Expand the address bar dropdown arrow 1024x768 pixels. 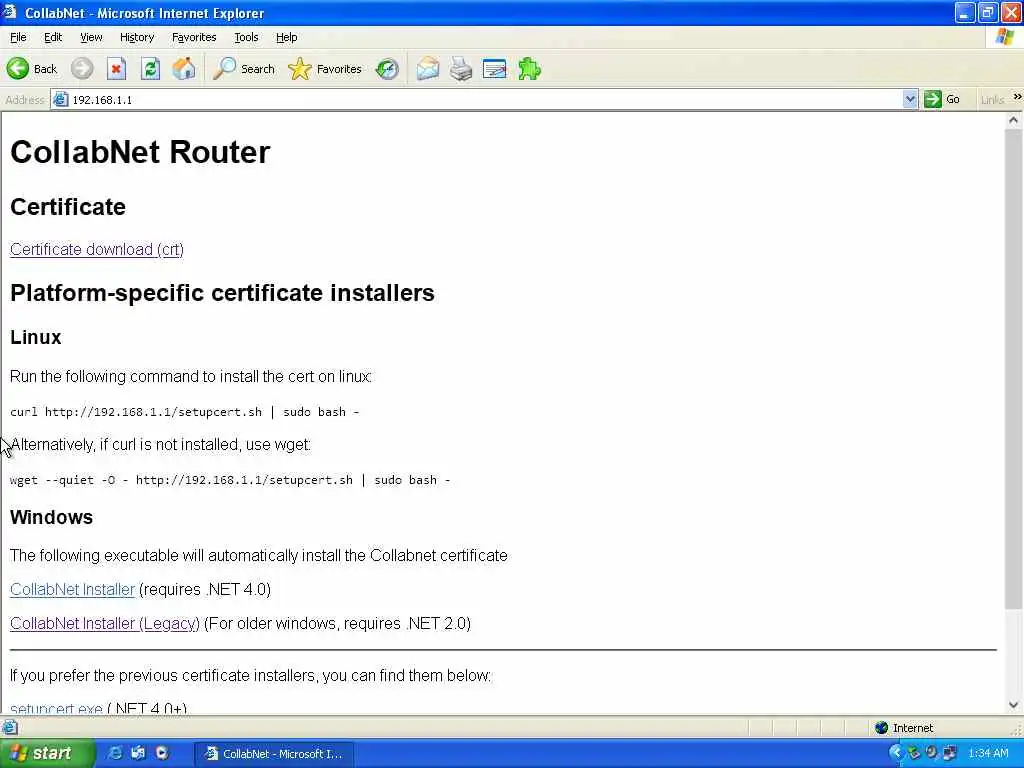[910, 99]
